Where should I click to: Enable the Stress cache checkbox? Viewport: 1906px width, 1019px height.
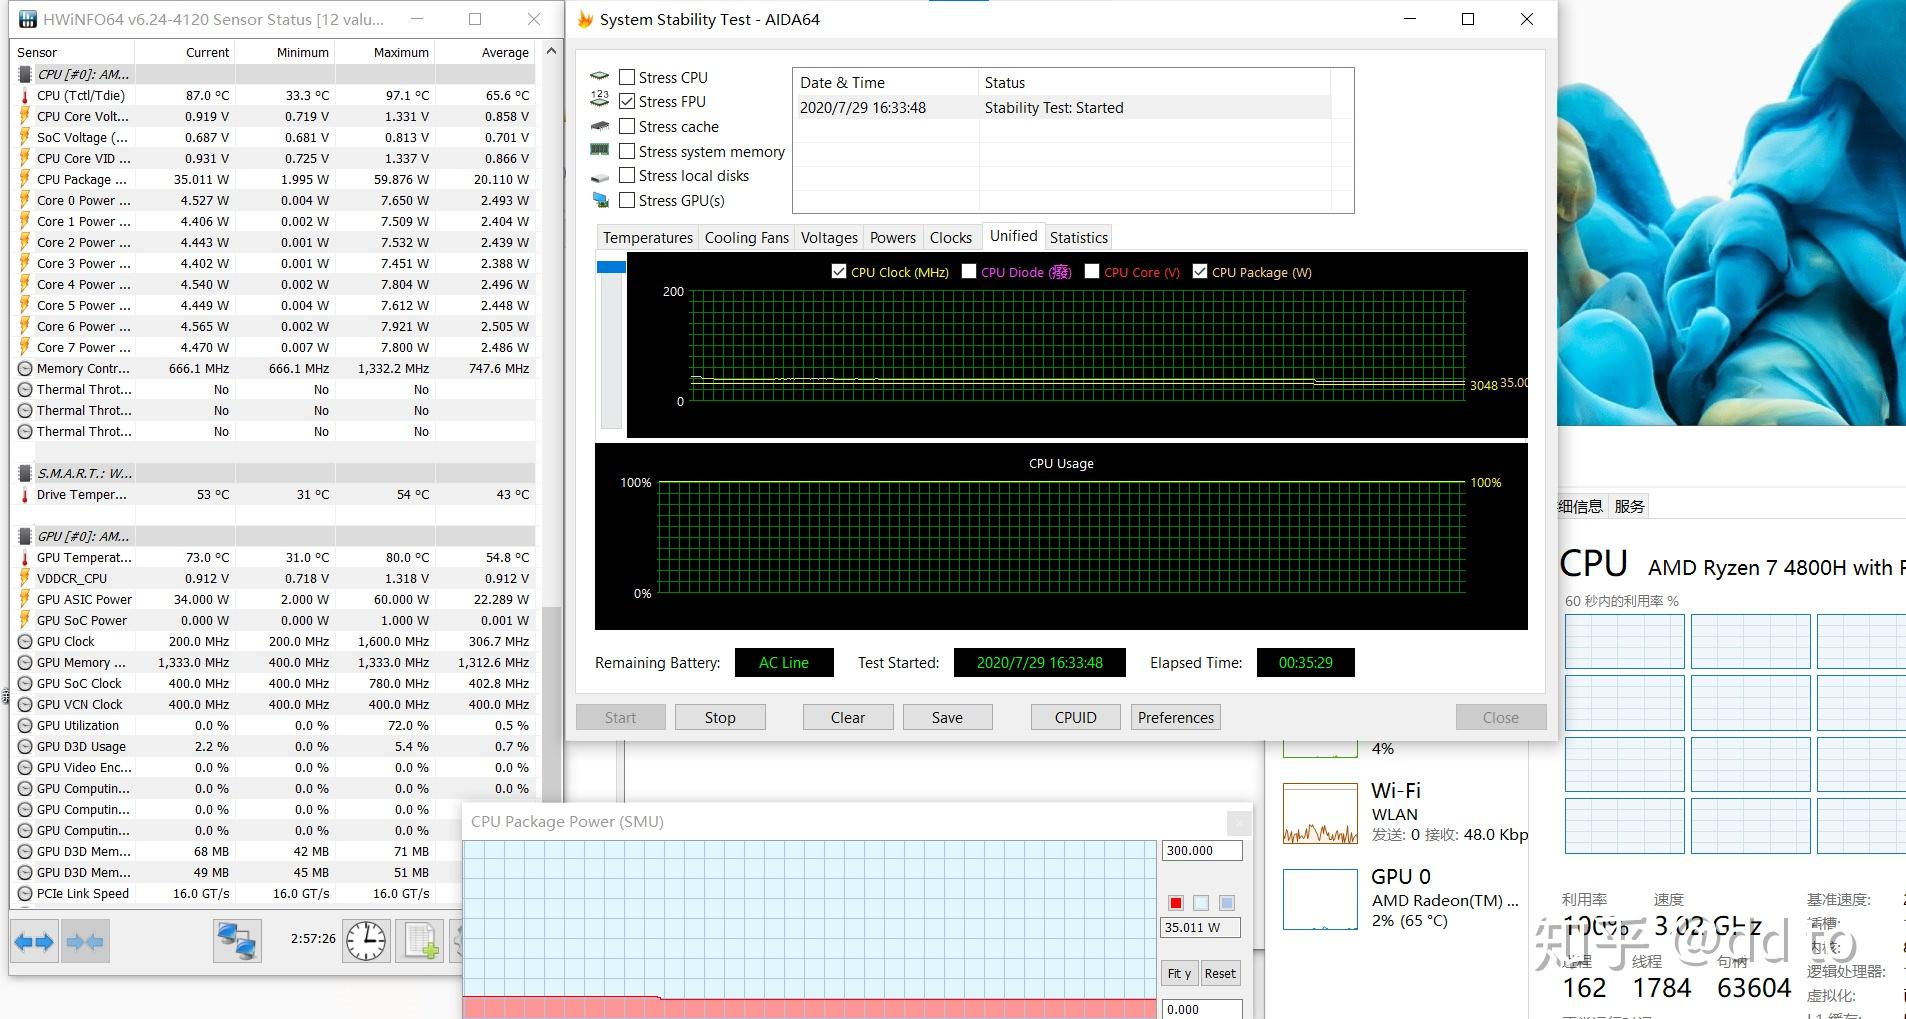(x=627, y=126)
